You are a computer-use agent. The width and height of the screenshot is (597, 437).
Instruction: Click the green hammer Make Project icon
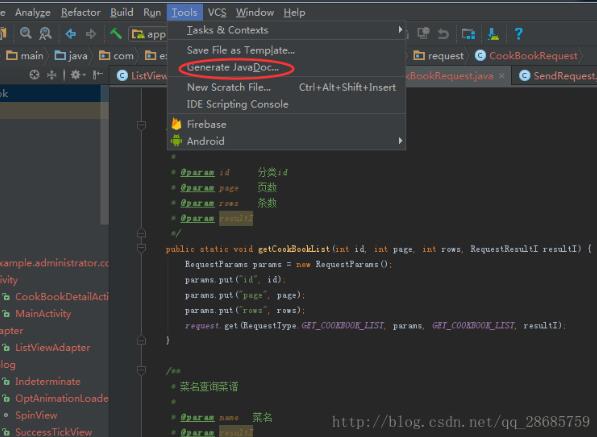click(x=116, y=33)
